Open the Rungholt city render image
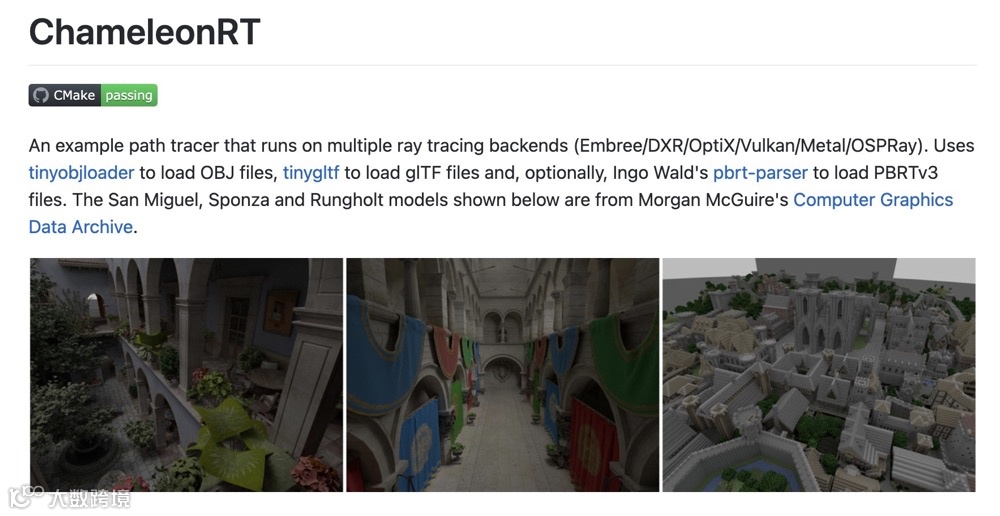 [819, 375]
